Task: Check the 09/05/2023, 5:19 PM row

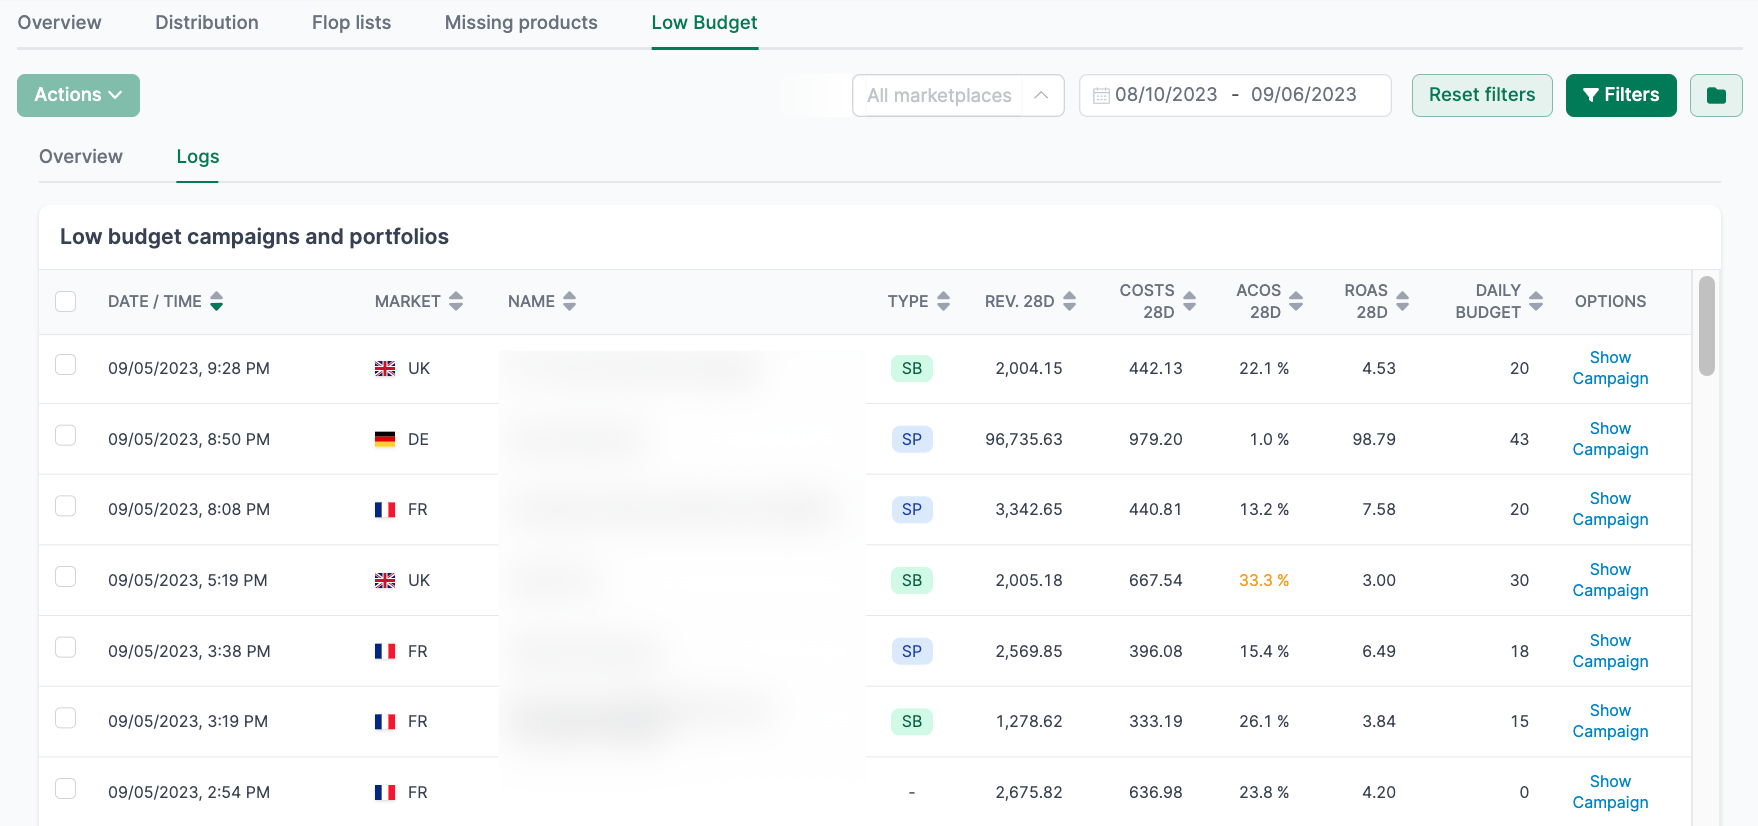Action: tap(66, 576)
